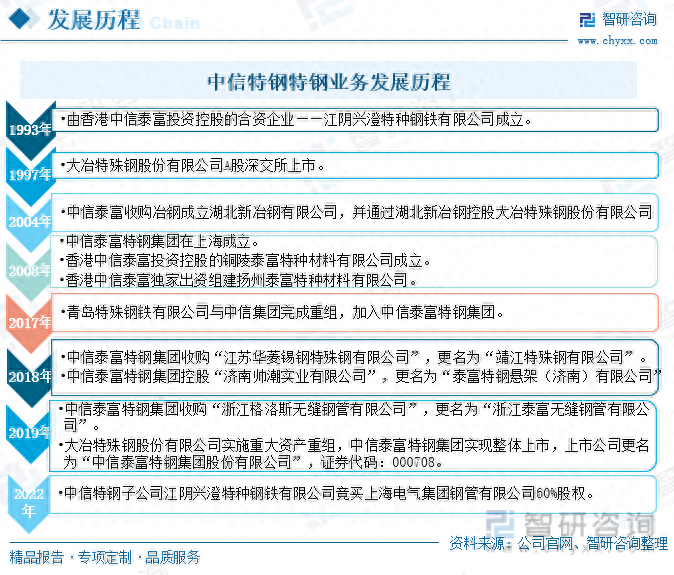This screenshot has height=575, width=674.
Task: Click the line about 铜陵泰富特种材料有限公司成立
Action: (x=245, y=260)
